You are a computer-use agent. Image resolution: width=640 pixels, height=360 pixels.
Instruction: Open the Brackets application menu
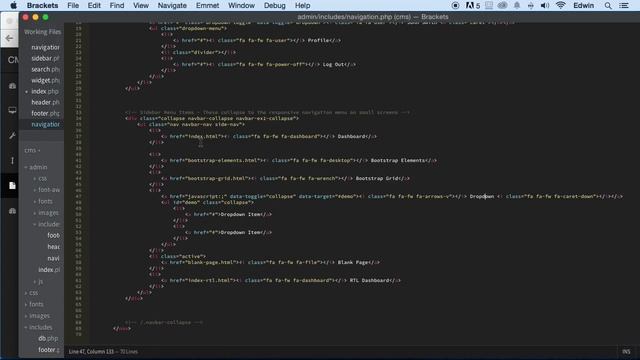click(42, 5)
